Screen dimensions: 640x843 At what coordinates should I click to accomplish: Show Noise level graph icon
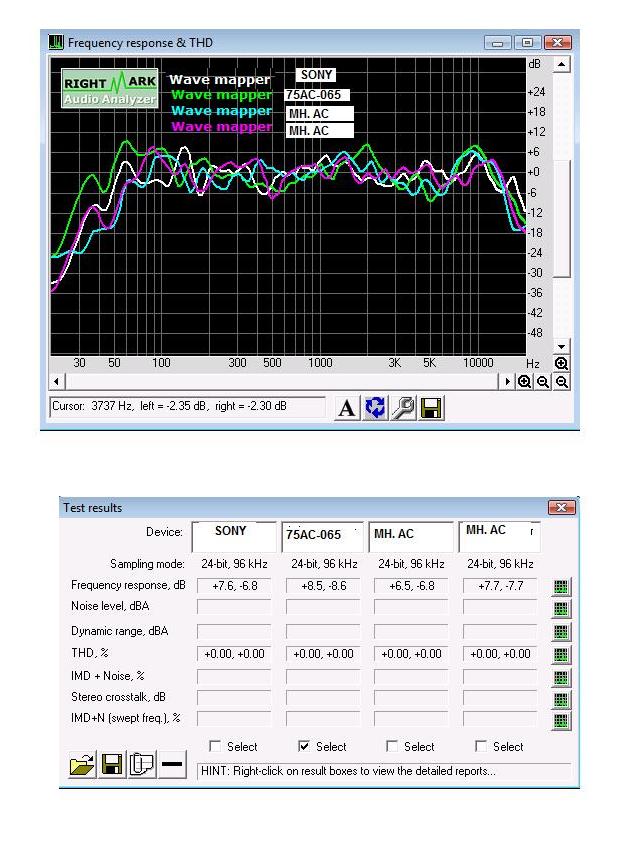561,609
